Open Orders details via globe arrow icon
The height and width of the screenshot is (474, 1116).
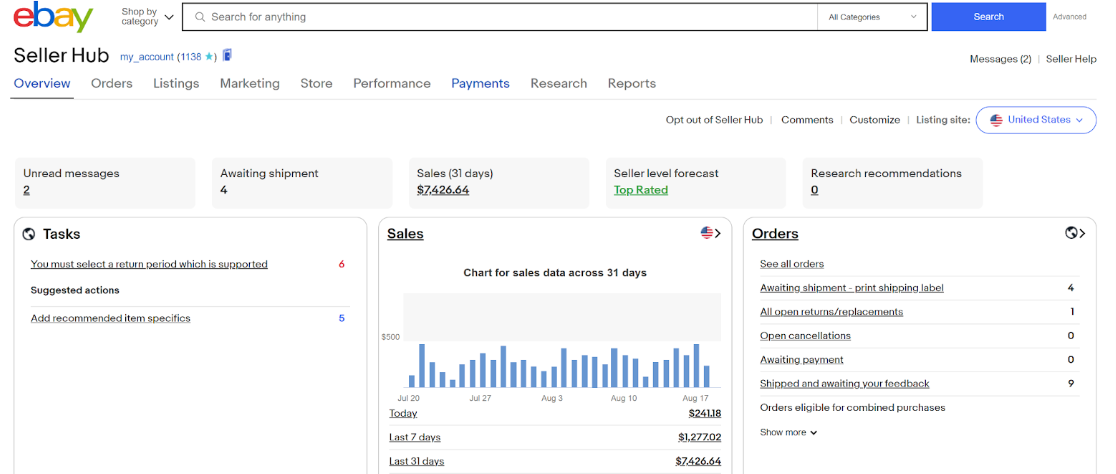click(x=1075, y=233)
